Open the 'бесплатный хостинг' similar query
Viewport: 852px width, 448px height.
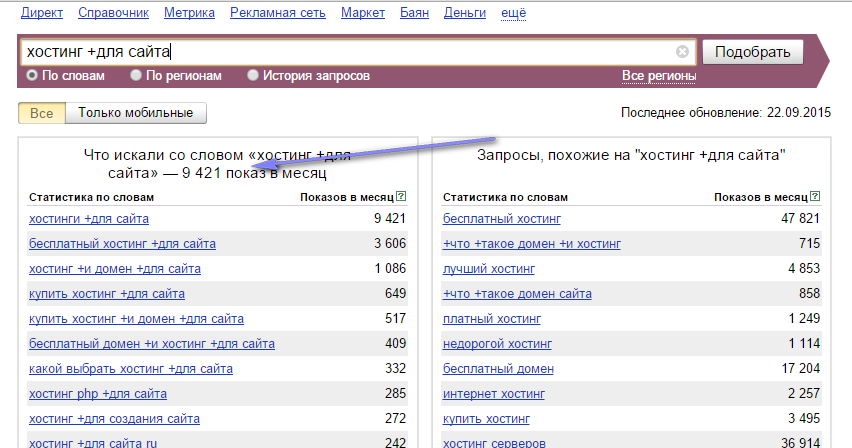pyautogui.click(x=502, y=219)
